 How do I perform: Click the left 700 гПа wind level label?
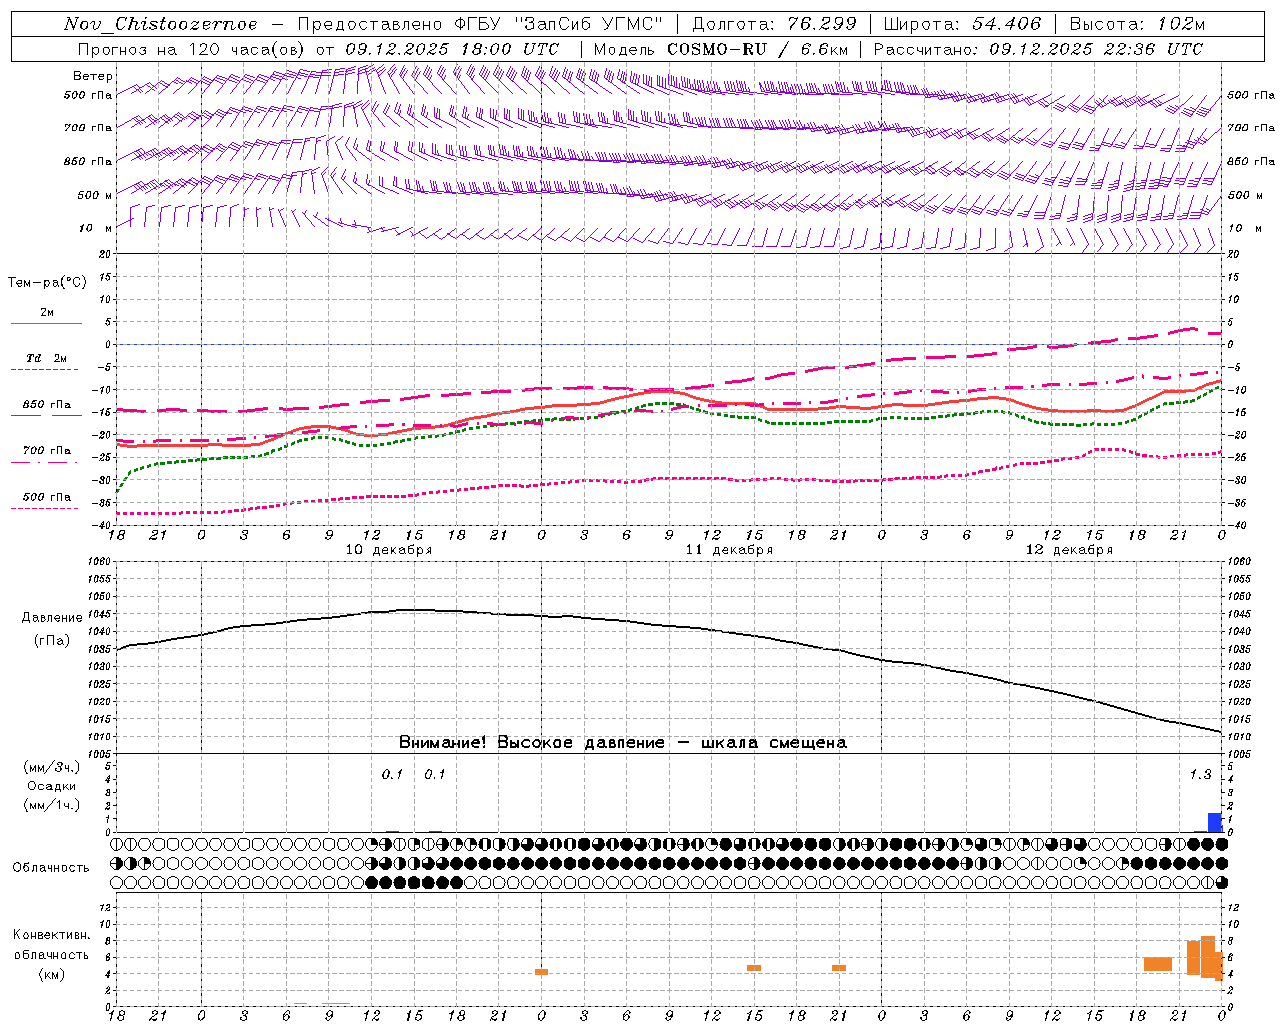coord(88,128)
